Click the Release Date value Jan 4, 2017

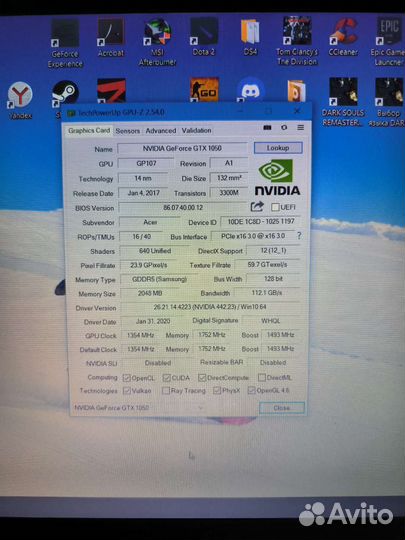click(143, 193)
